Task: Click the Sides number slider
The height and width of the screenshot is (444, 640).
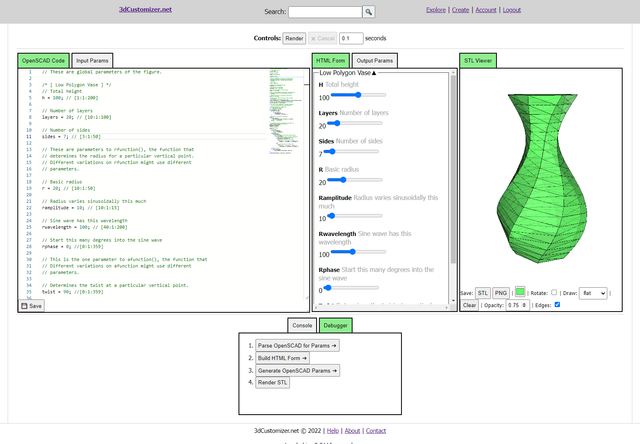Action: pyautogui.click(x=351, y=151)
